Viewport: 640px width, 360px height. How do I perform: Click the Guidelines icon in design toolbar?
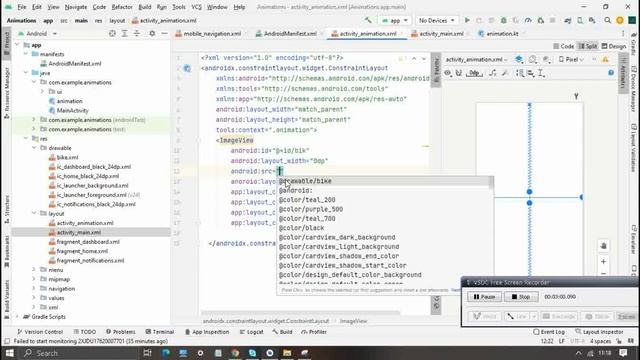coord(541,73)
